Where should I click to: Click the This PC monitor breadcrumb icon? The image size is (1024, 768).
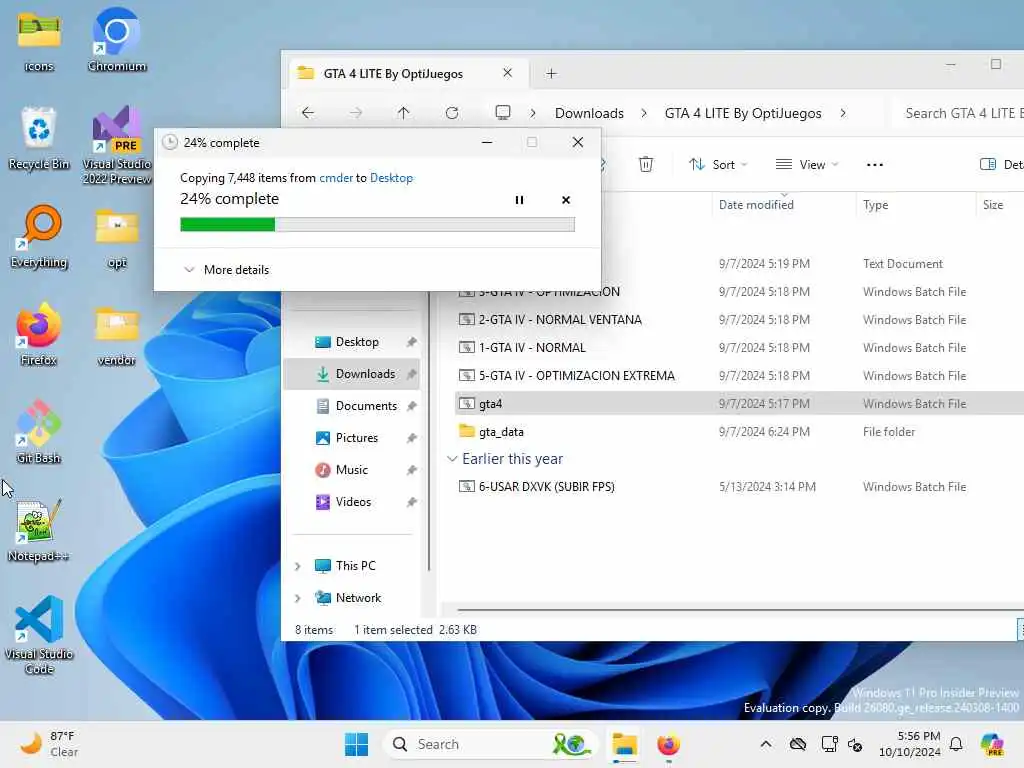pyautogui.click(x=503, y=113)
